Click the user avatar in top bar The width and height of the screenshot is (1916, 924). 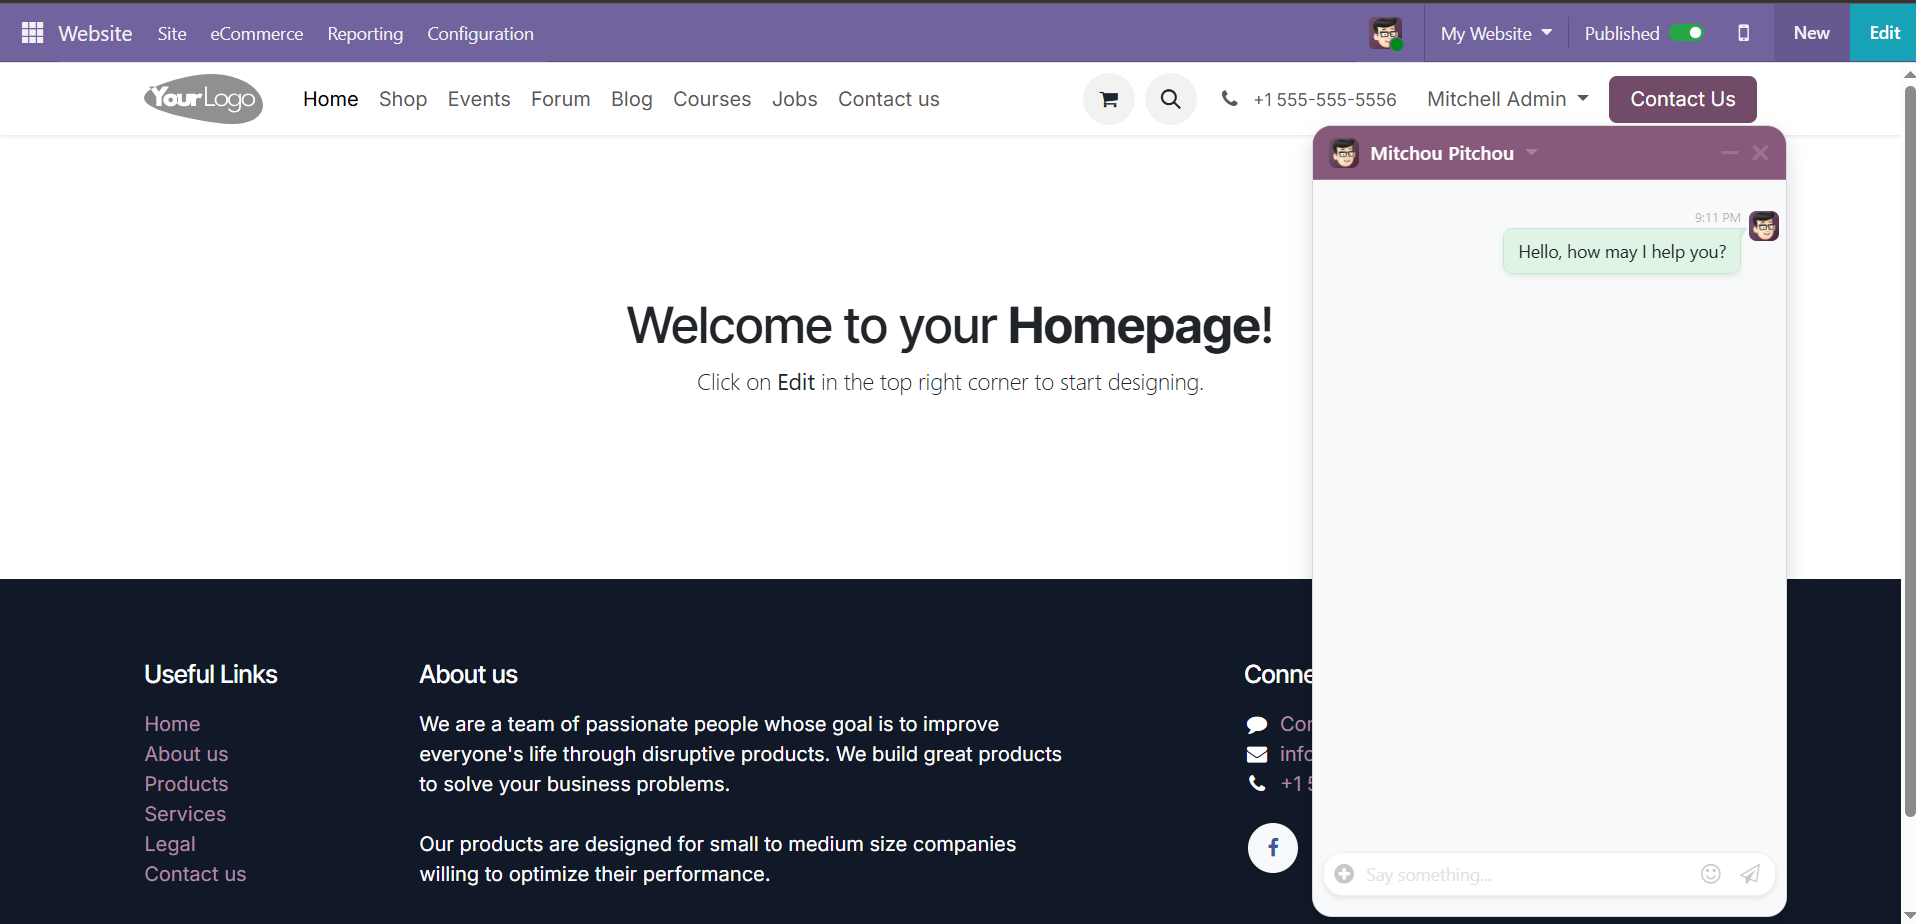1385,33
